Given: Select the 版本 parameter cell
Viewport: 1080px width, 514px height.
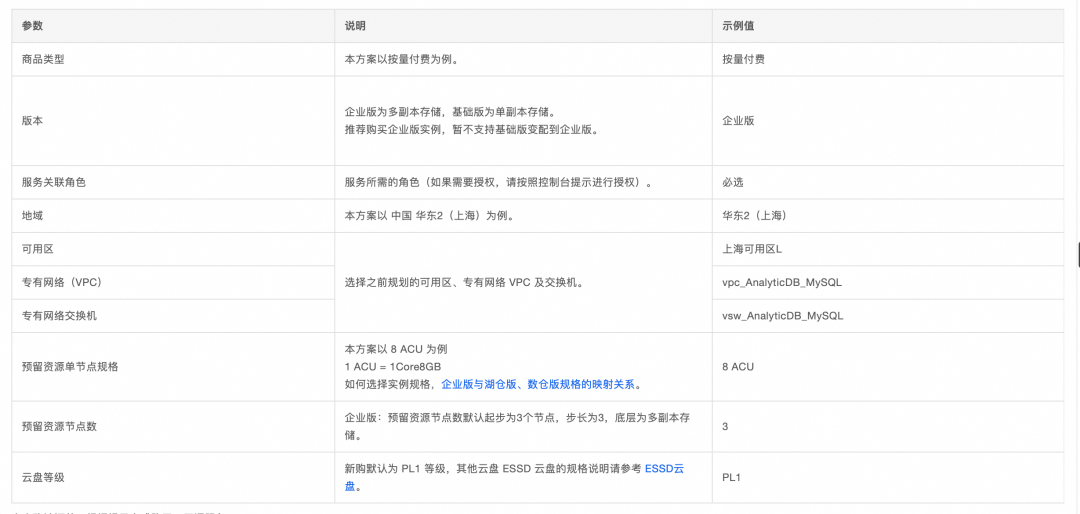Looking at the screenshot, I should point(173,121).
